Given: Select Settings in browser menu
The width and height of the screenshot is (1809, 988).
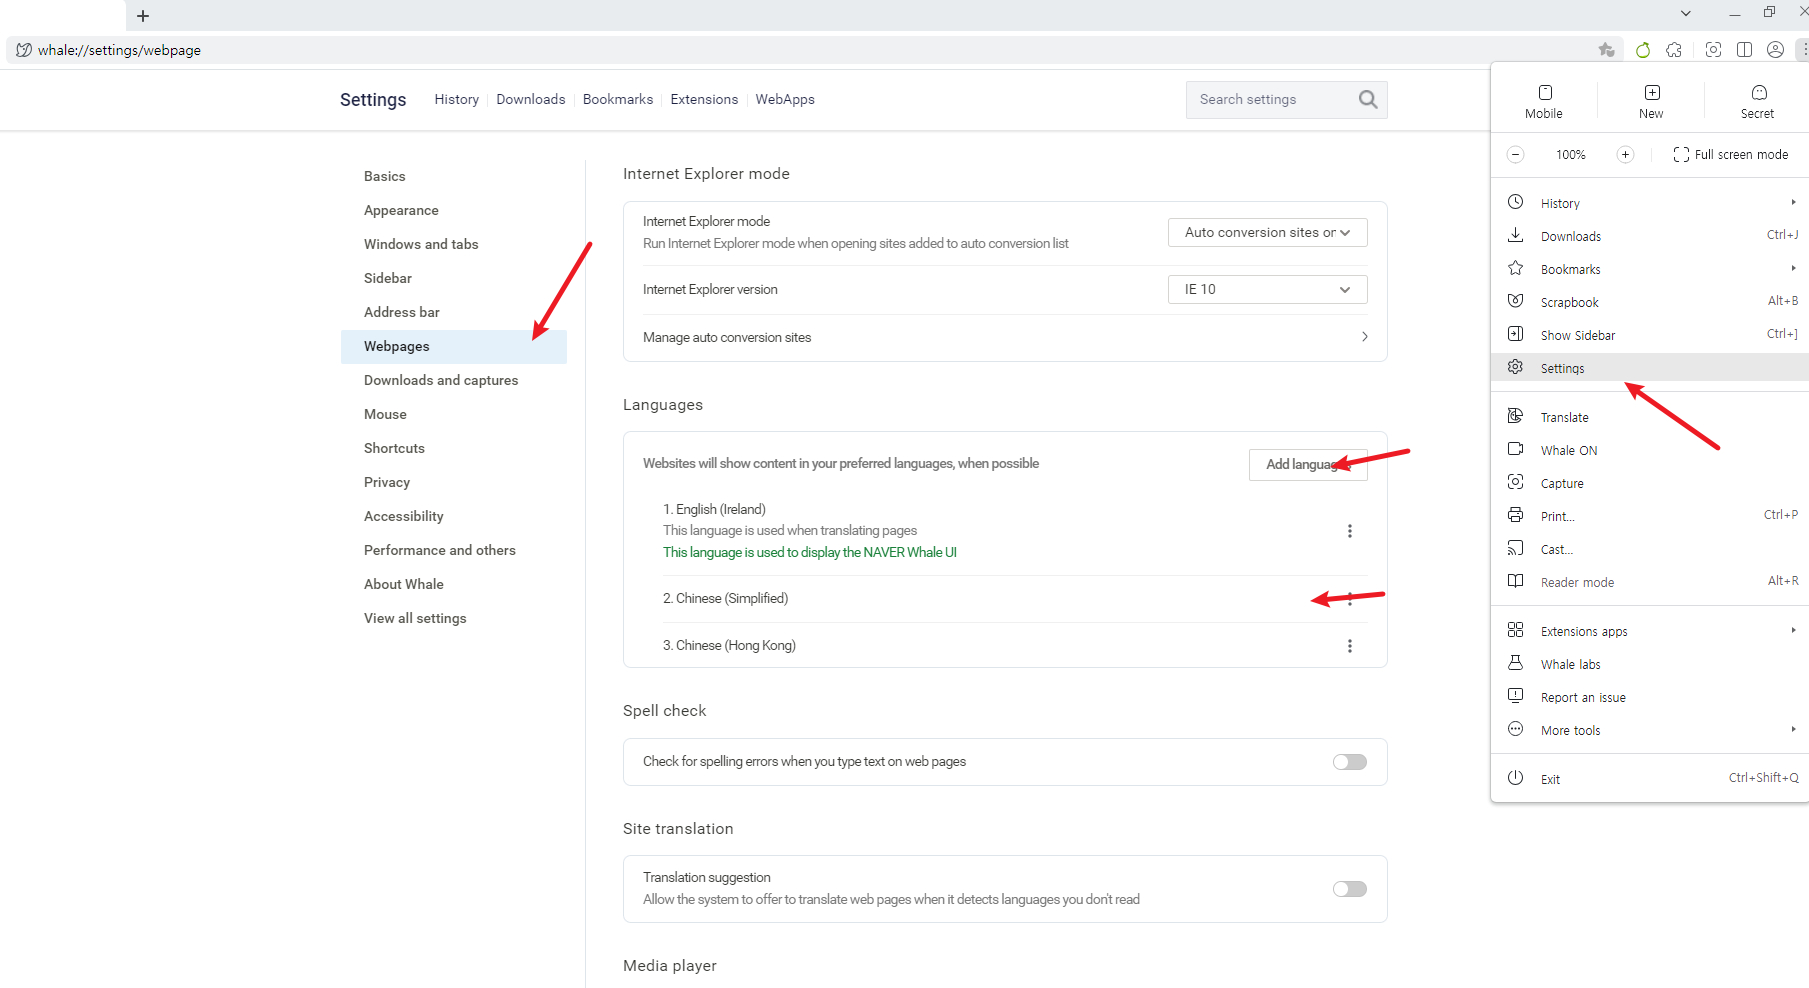Looking at the screenshot, I should coord(1650,368).
